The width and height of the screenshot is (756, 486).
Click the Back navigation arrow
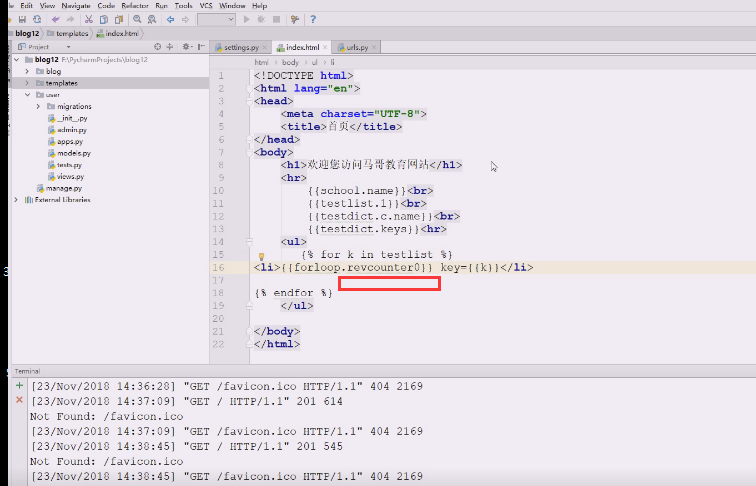(170, 19)
